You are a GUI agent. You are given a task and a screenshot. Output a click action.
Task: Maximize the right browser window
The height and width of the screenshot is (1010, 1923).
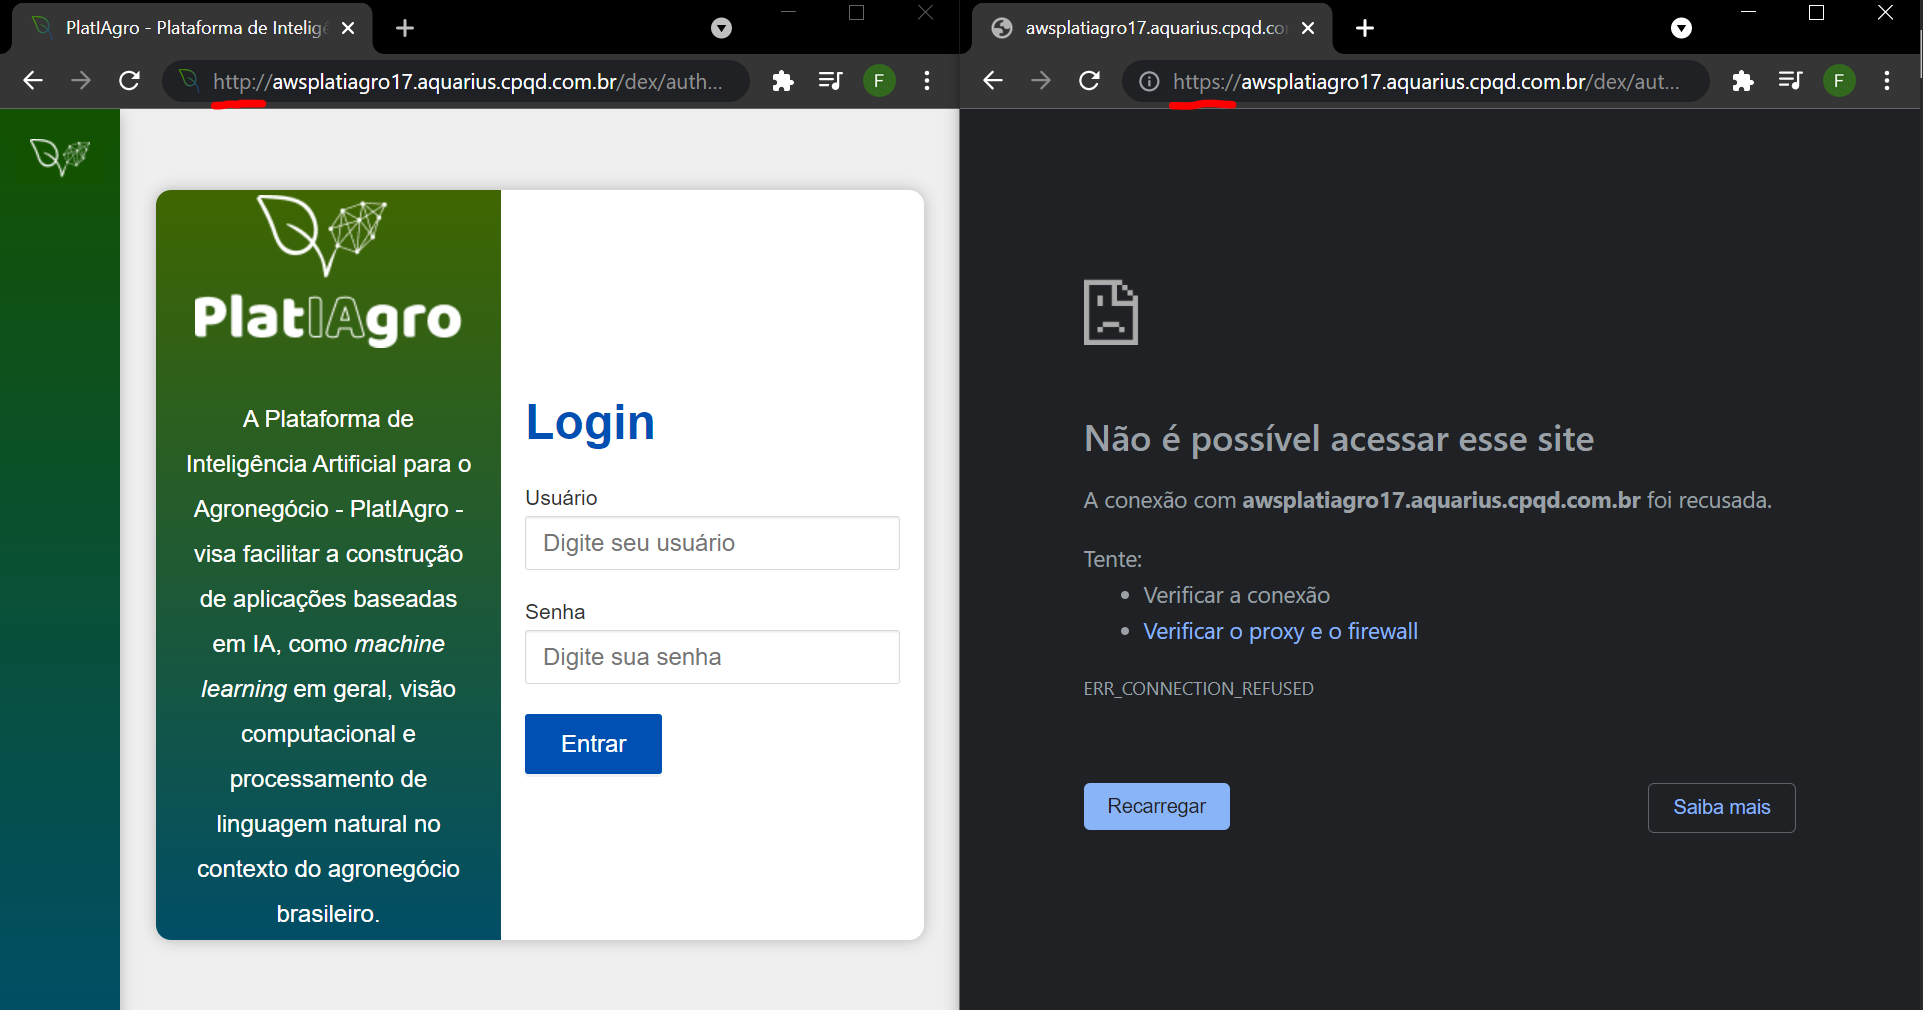point(1817,12)
